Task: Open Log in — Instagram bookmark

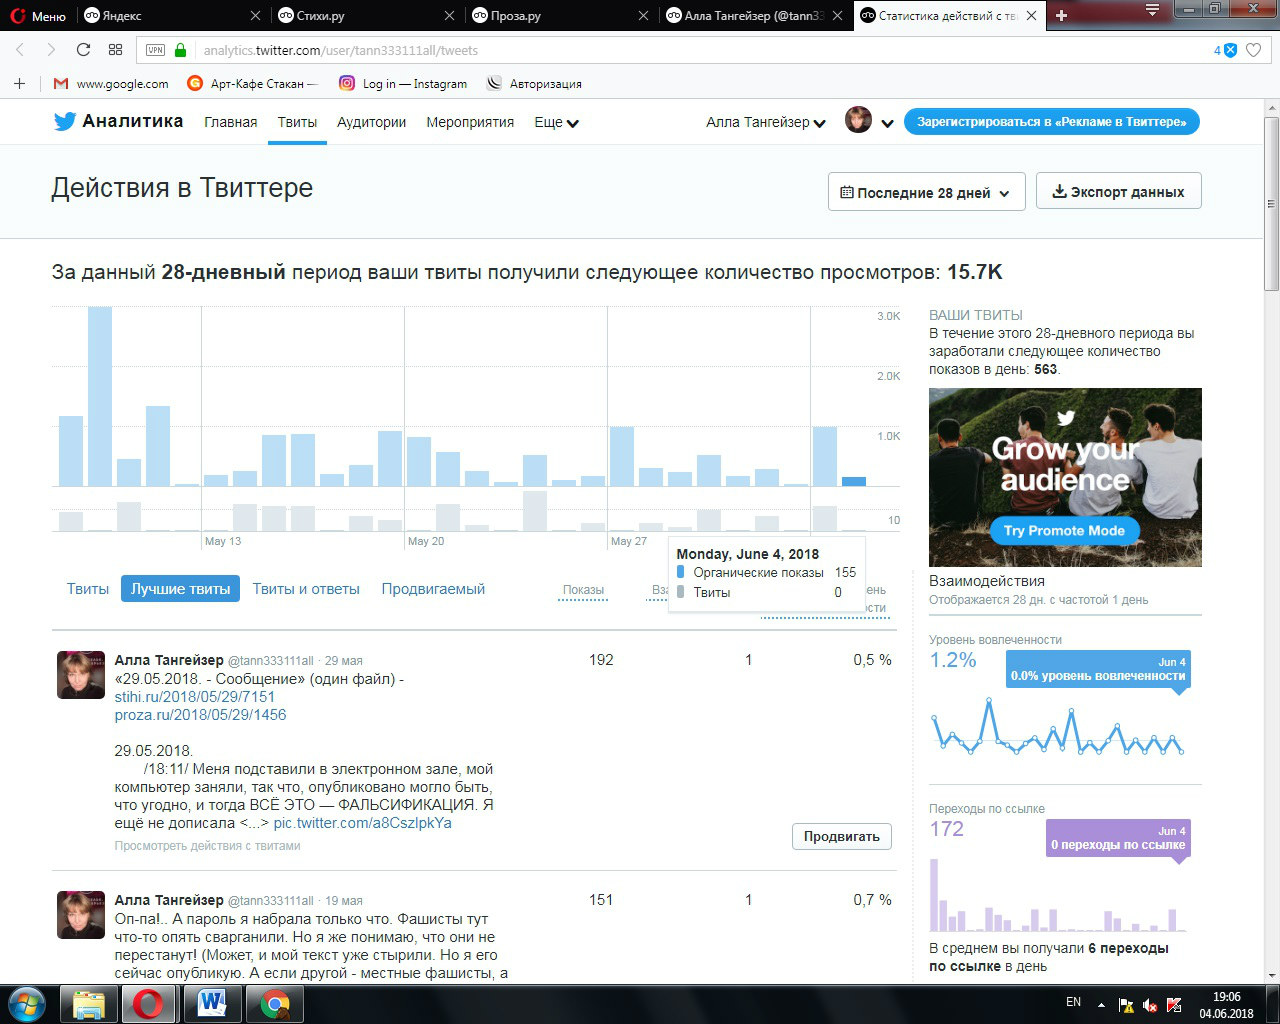Action: (403, 84)
